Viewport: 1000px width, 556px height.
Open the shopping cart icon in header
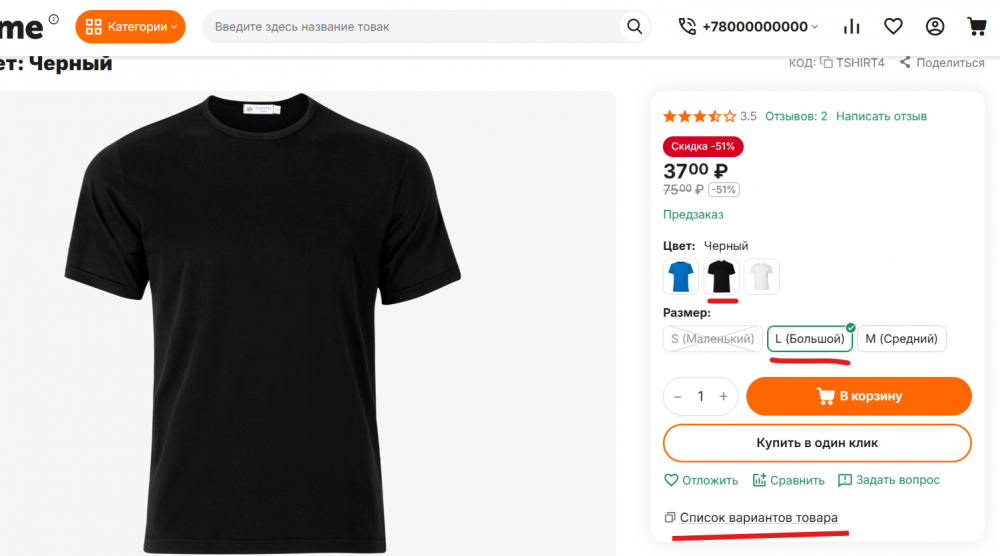(x=976, y=27)
